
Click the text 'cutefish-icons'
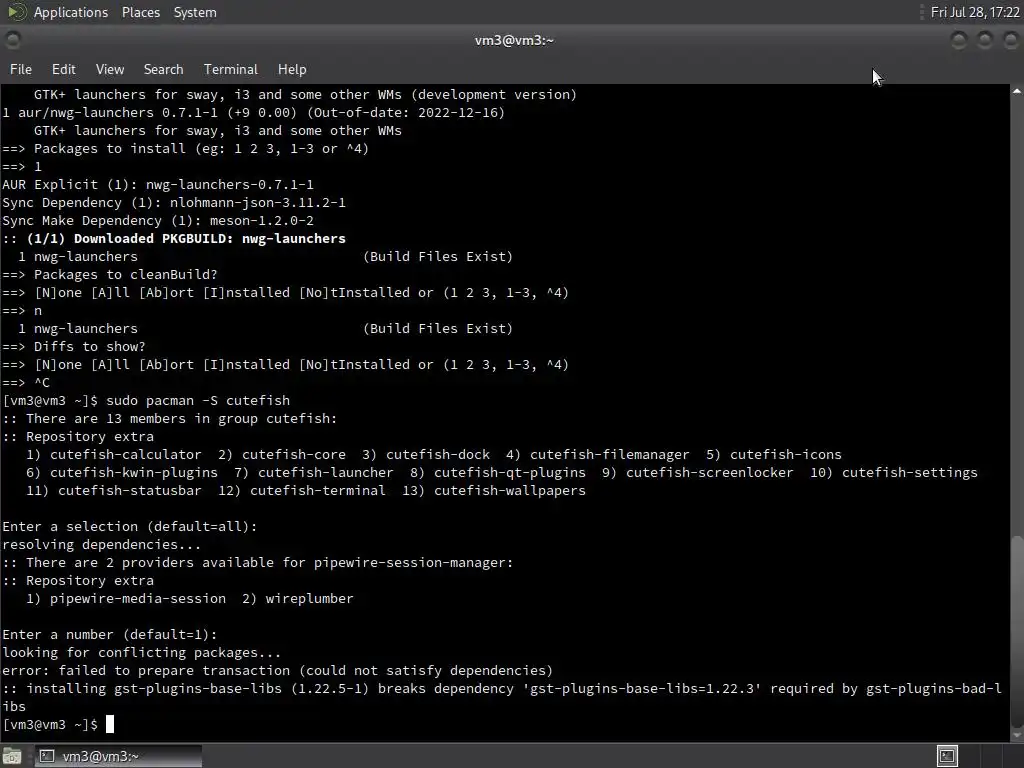click(x=786, y=455)
